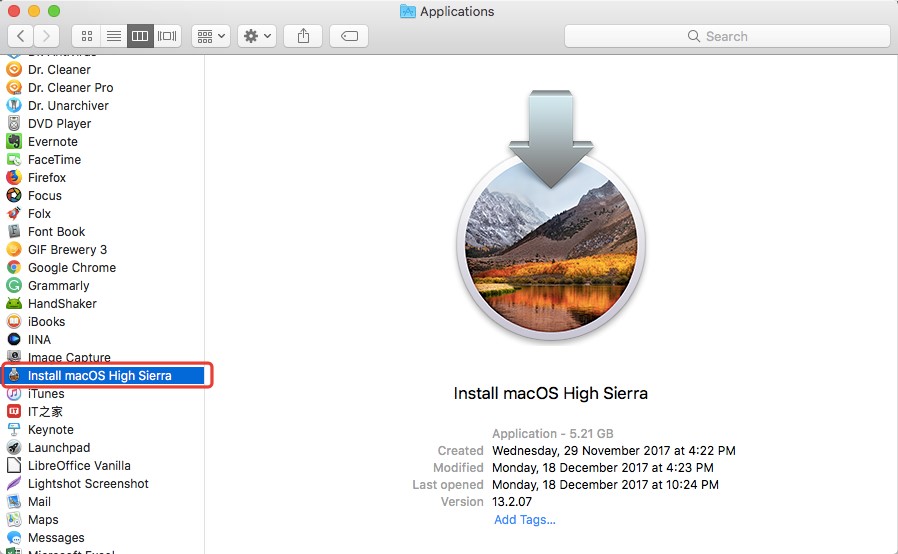898x554 pixels.
Task: Select the Firefox app icon
Action: click(14, 178)
